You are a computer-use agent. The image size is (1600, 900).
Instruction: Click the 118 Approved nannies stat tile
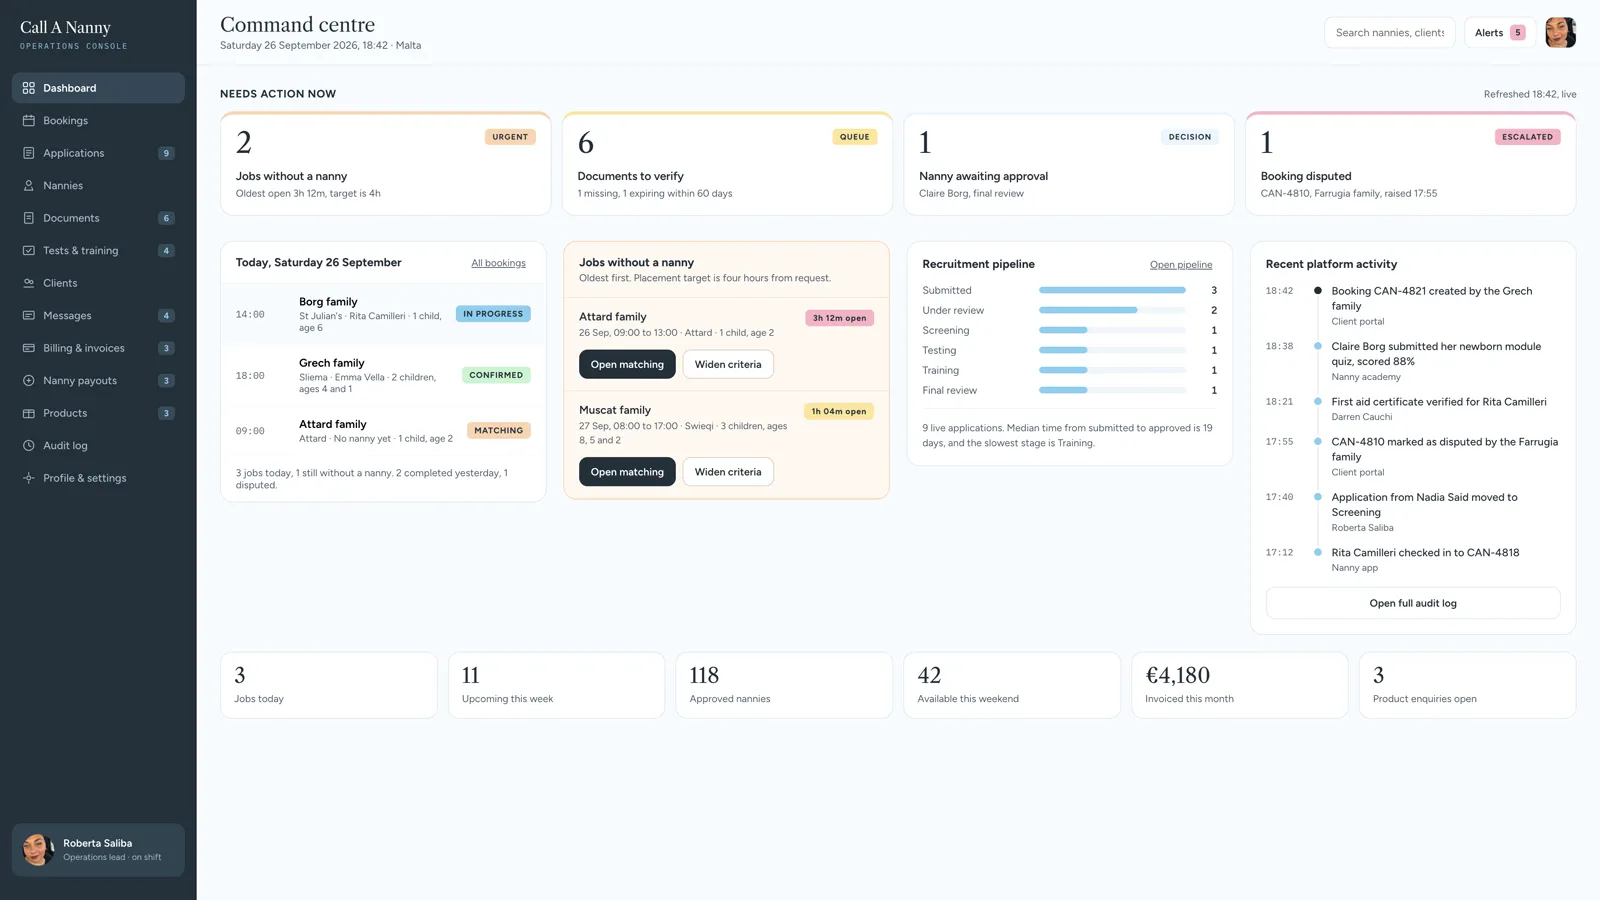tap(784, 685)
